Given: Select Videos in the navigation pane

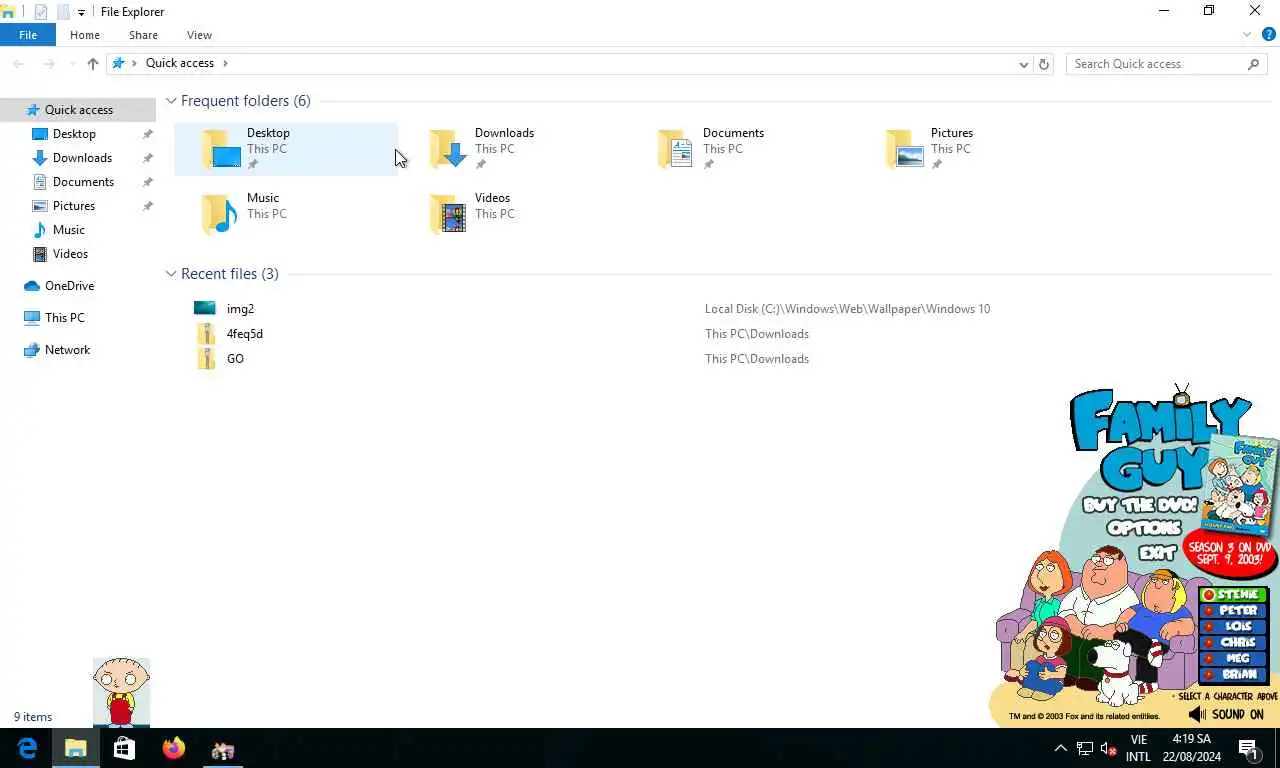Looking at the screenshot, I should click(x=70, y=254).
